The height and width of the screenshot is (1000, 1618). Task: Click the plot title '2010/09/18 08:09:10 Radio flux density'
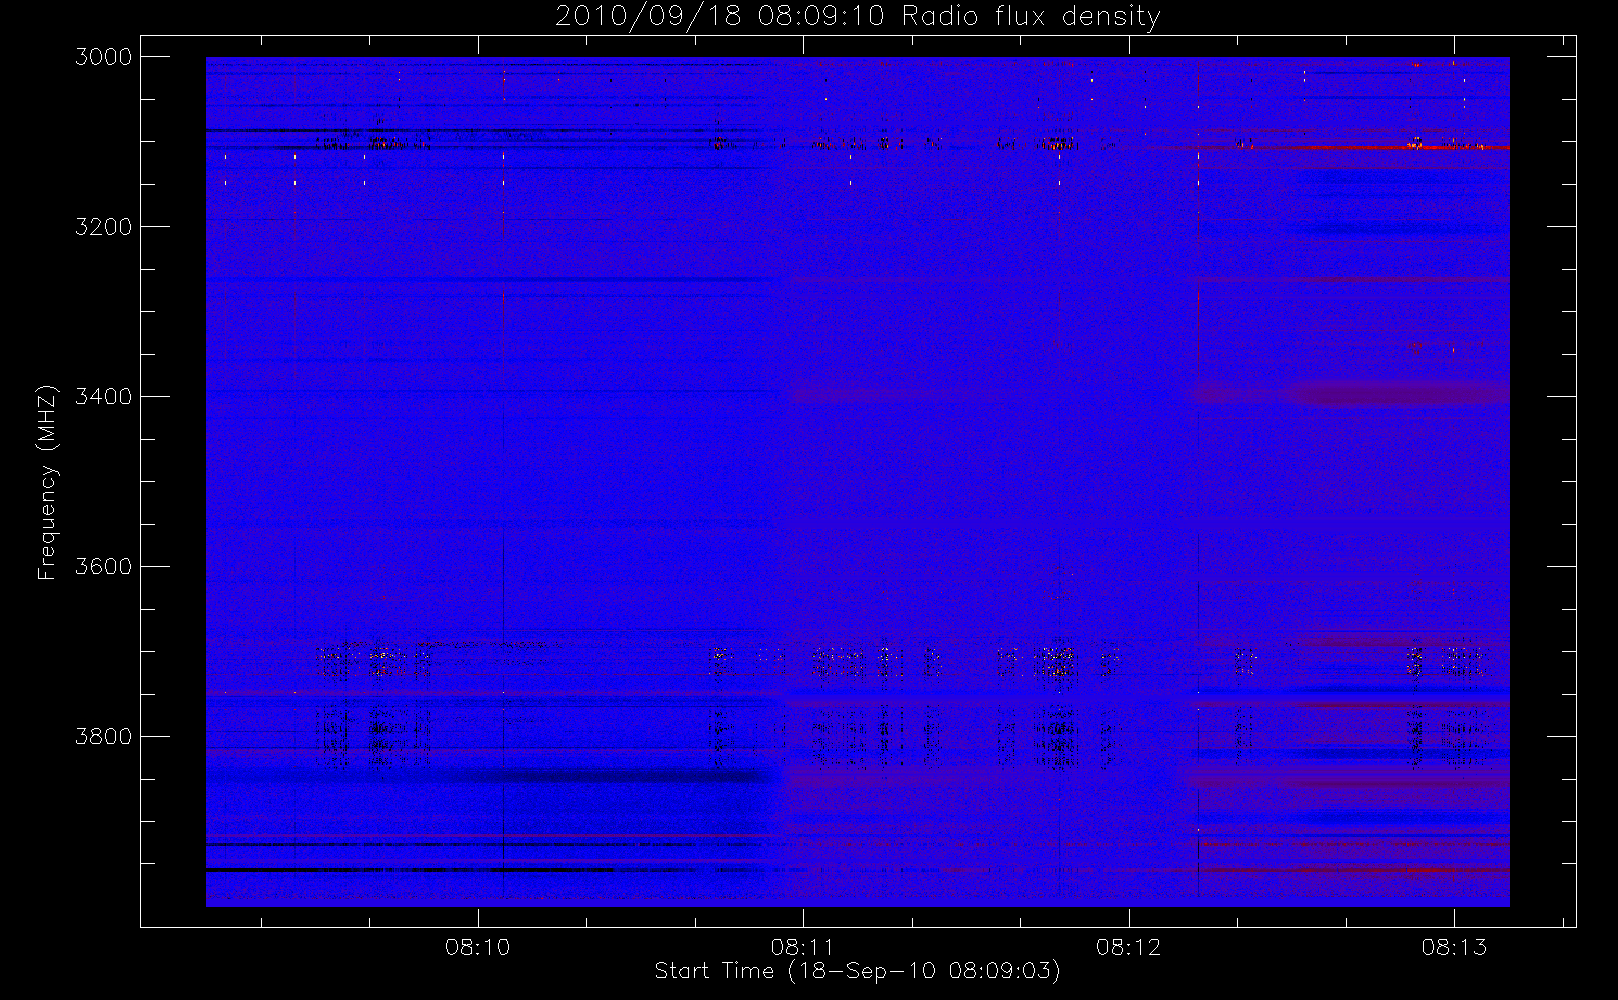pyautogui.click(x=858, y=16)
